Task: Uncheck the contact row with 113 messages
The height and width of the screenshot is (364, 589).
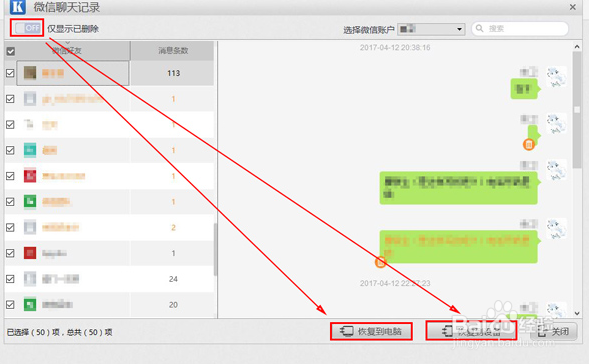Action: pyautogui.click(x=11, y=73)
